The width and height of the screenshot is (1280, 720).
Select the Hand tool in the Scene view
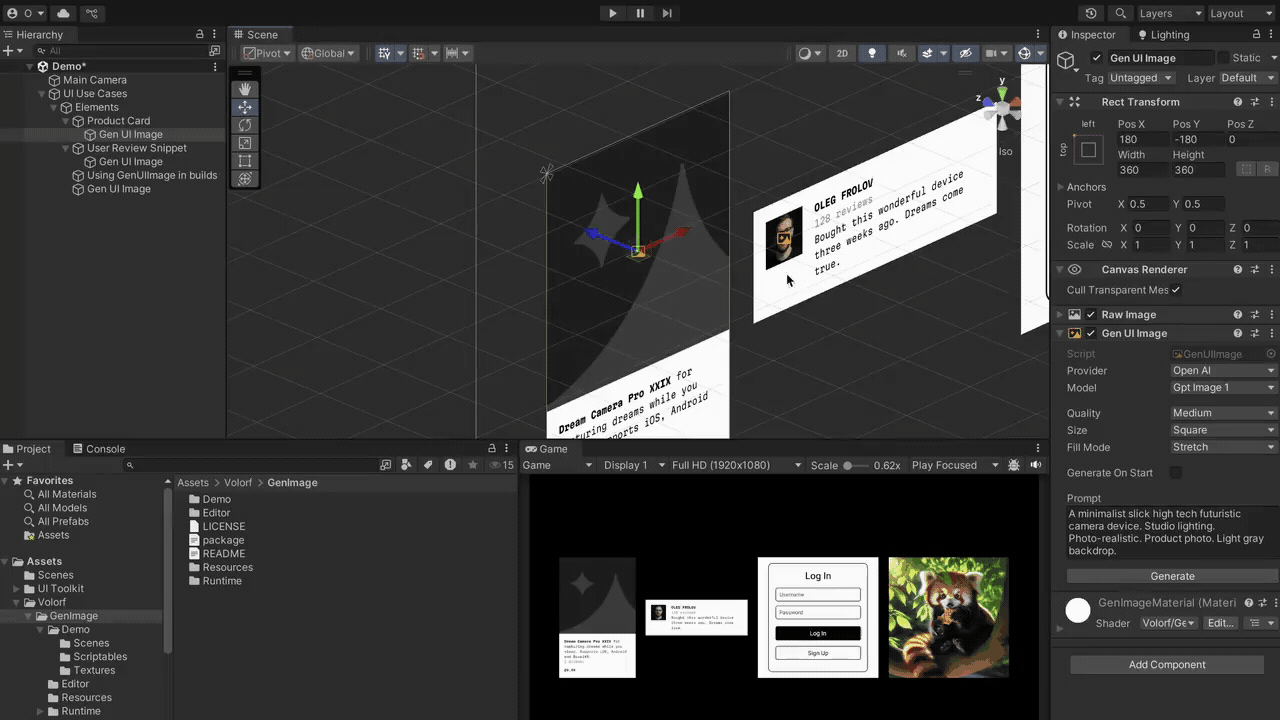point(245,89)
